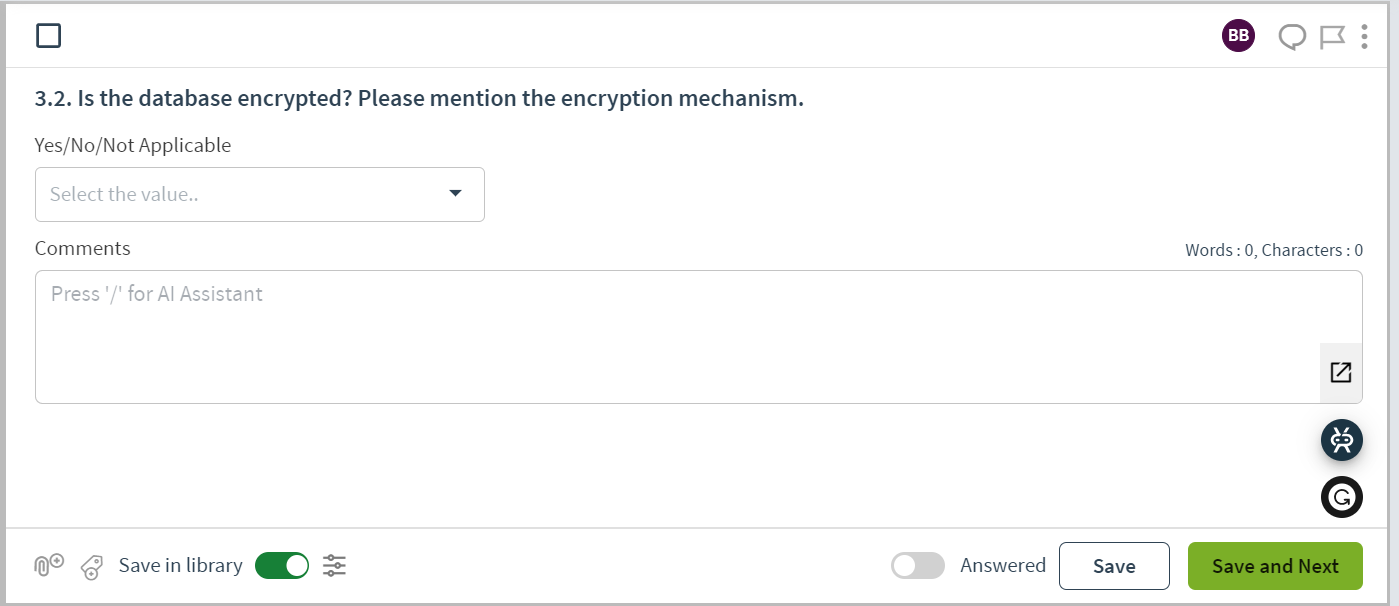Expand the comments box with the pop-out icon
1399x606 pixels.
point(1341,373)
